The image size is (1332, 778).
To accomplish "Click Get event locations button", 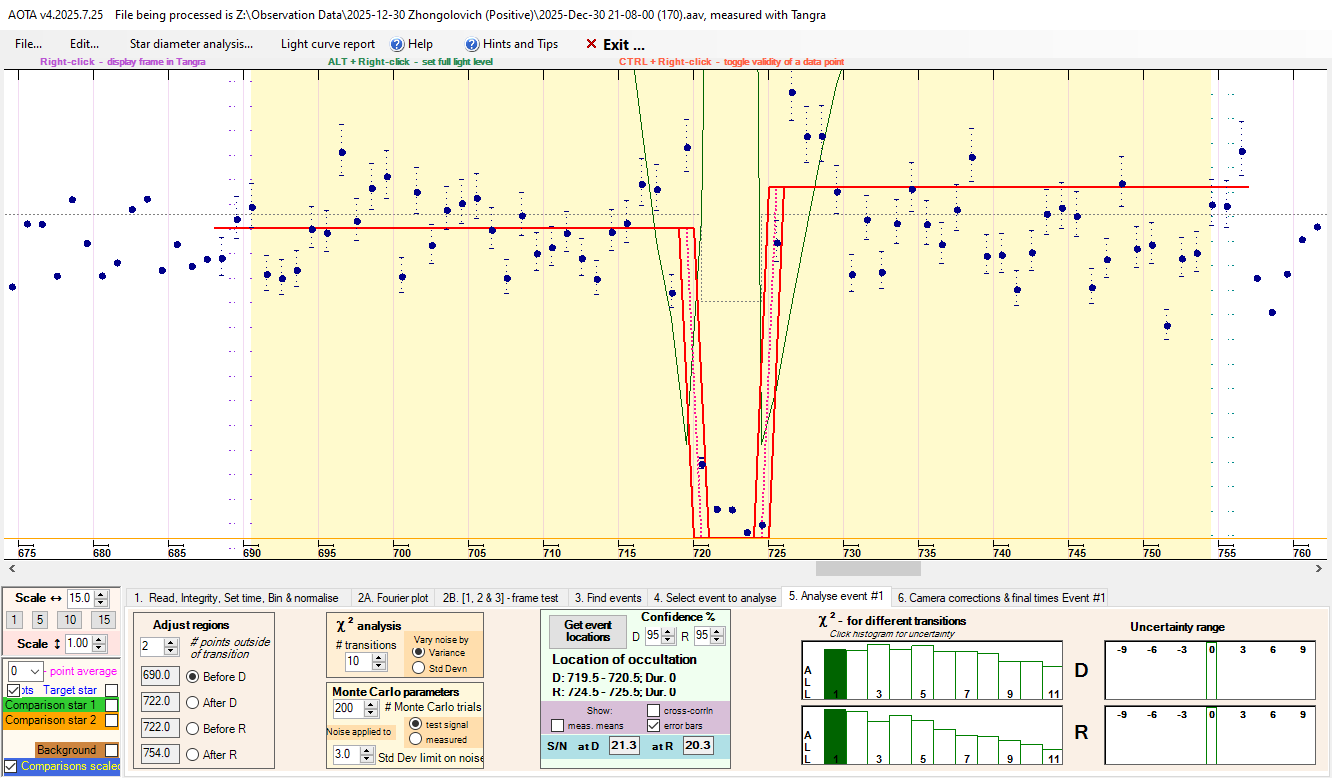I will (588, 631).
